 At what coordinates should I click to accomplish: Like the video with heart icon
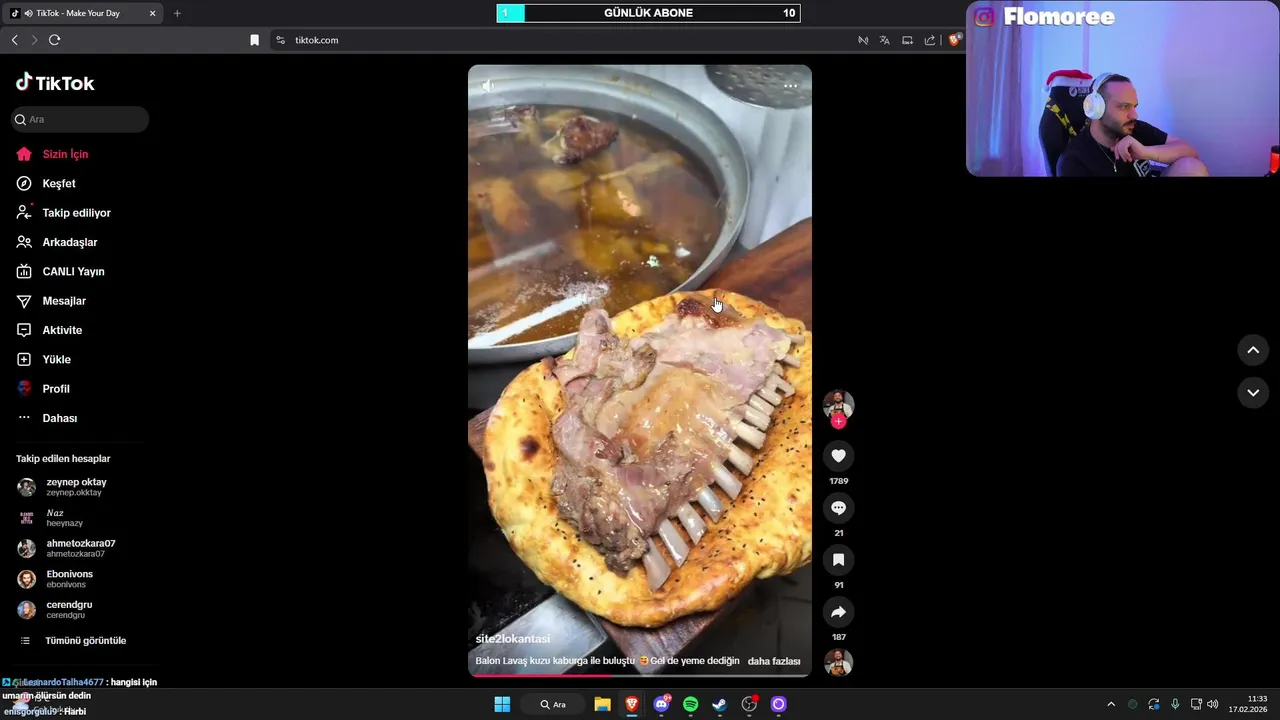[x=838, y=456]
